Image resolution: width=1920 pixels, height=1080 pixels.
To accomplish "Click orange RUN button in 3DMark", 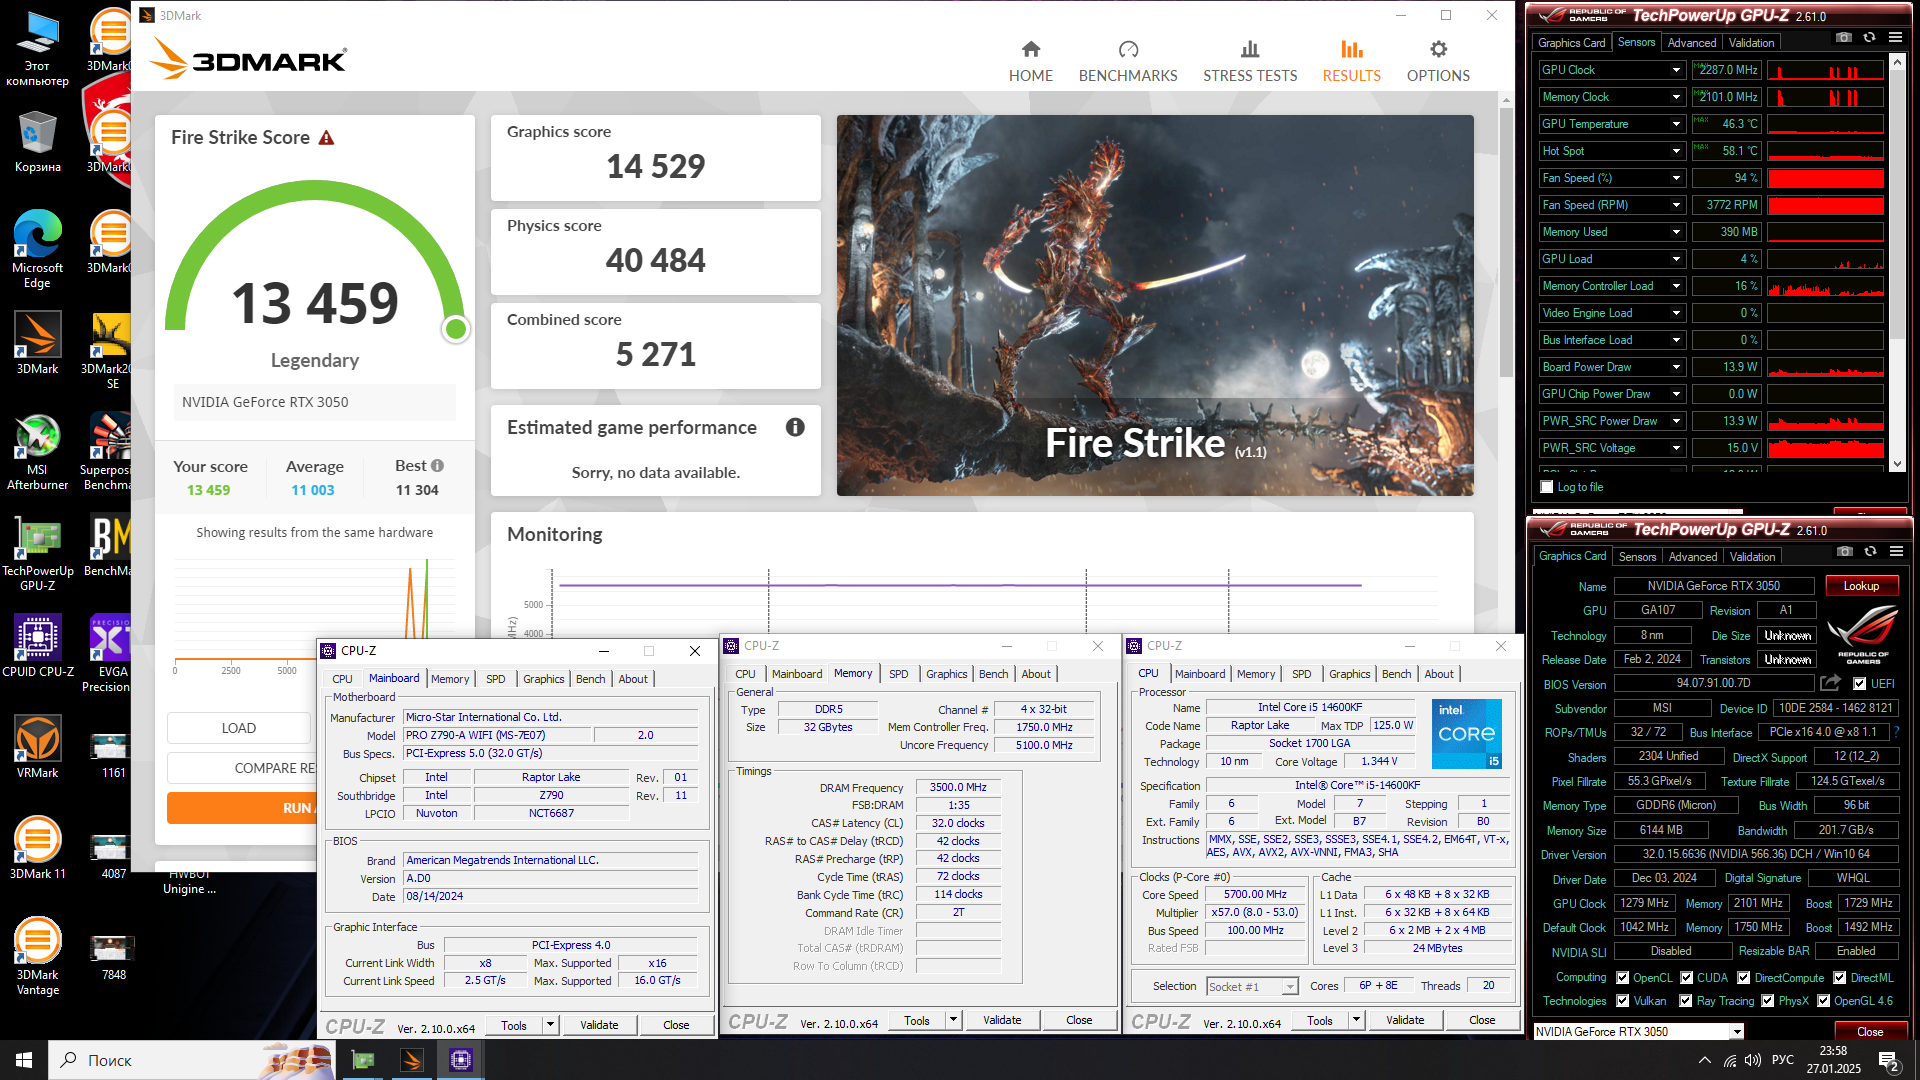I will (242, 808).
